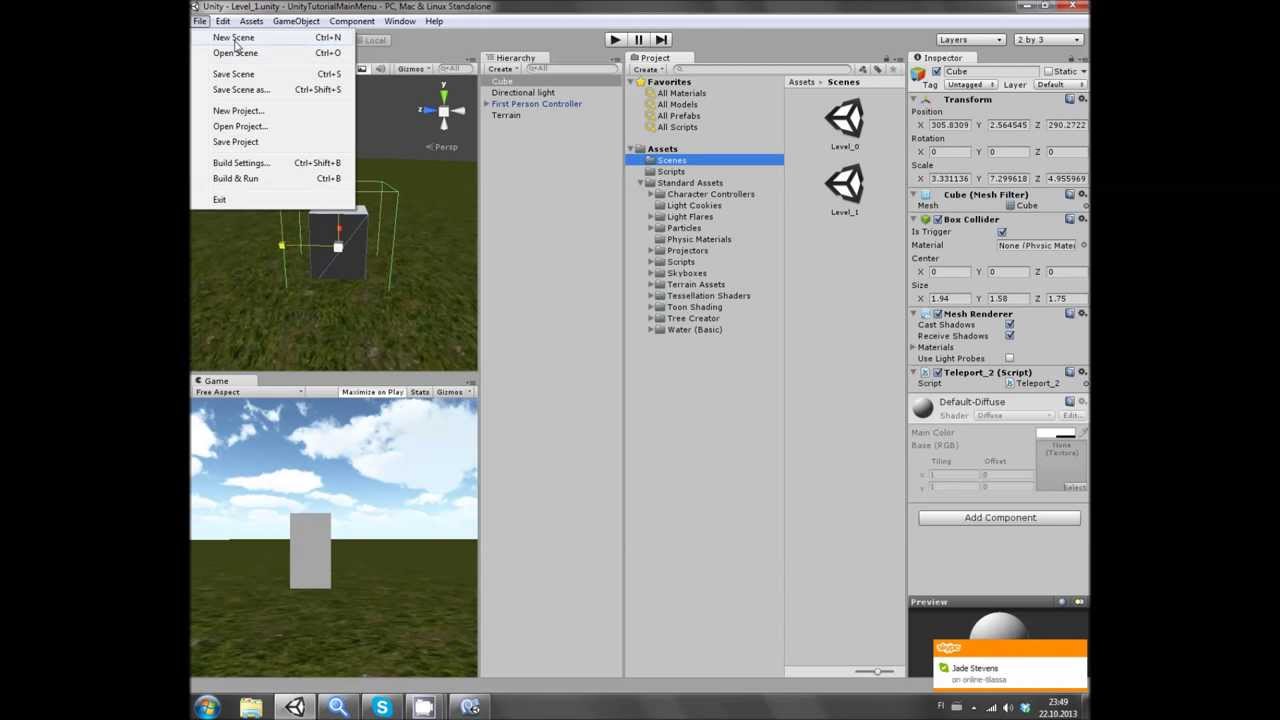Click the Step frame button
1280x720 pixels.
click(661, 40)
